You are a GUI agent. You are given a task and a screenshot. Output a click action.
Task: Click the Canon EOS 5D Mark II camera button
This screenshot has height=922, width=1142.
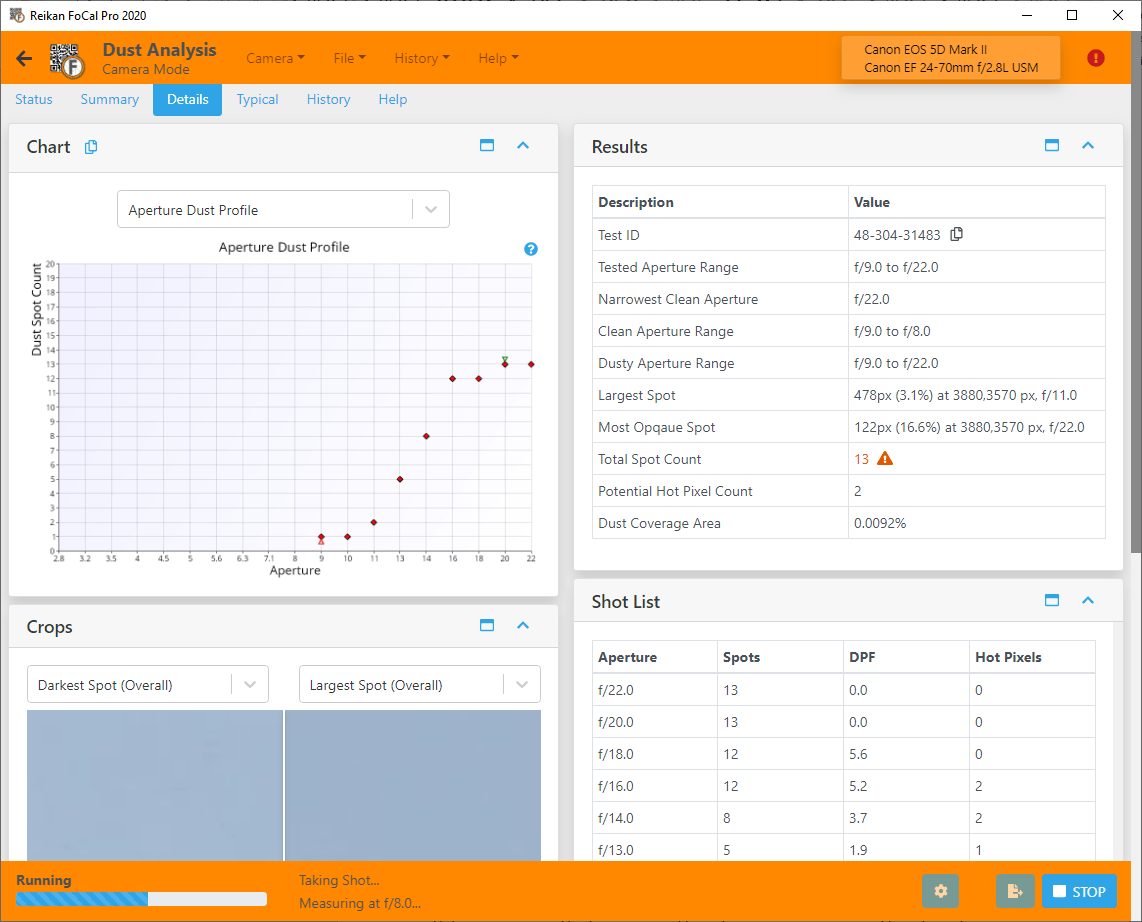click(x=950, y=59)
